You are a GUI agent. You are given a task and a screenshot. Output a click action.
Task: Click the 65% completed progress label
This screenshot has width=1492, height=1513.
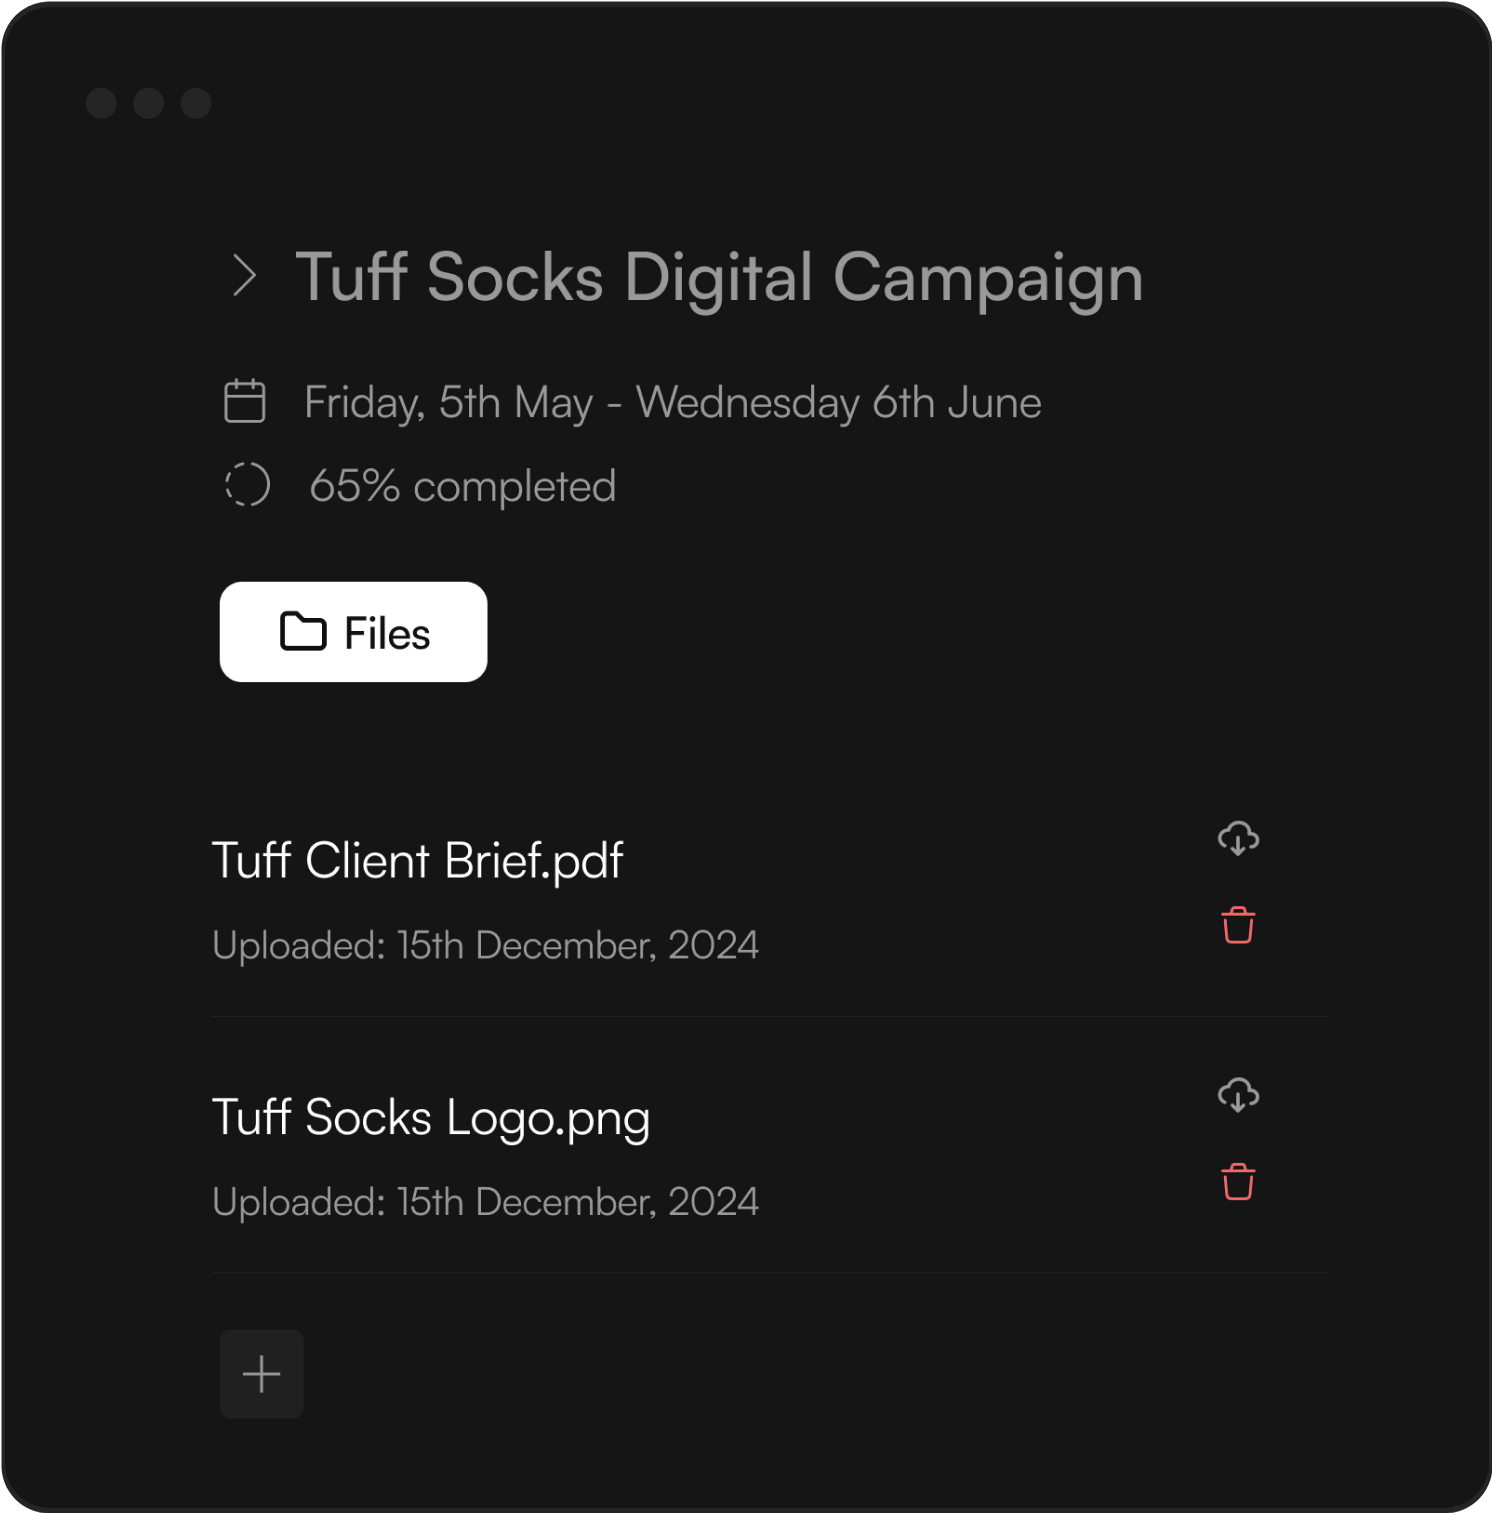coord(462,486)
